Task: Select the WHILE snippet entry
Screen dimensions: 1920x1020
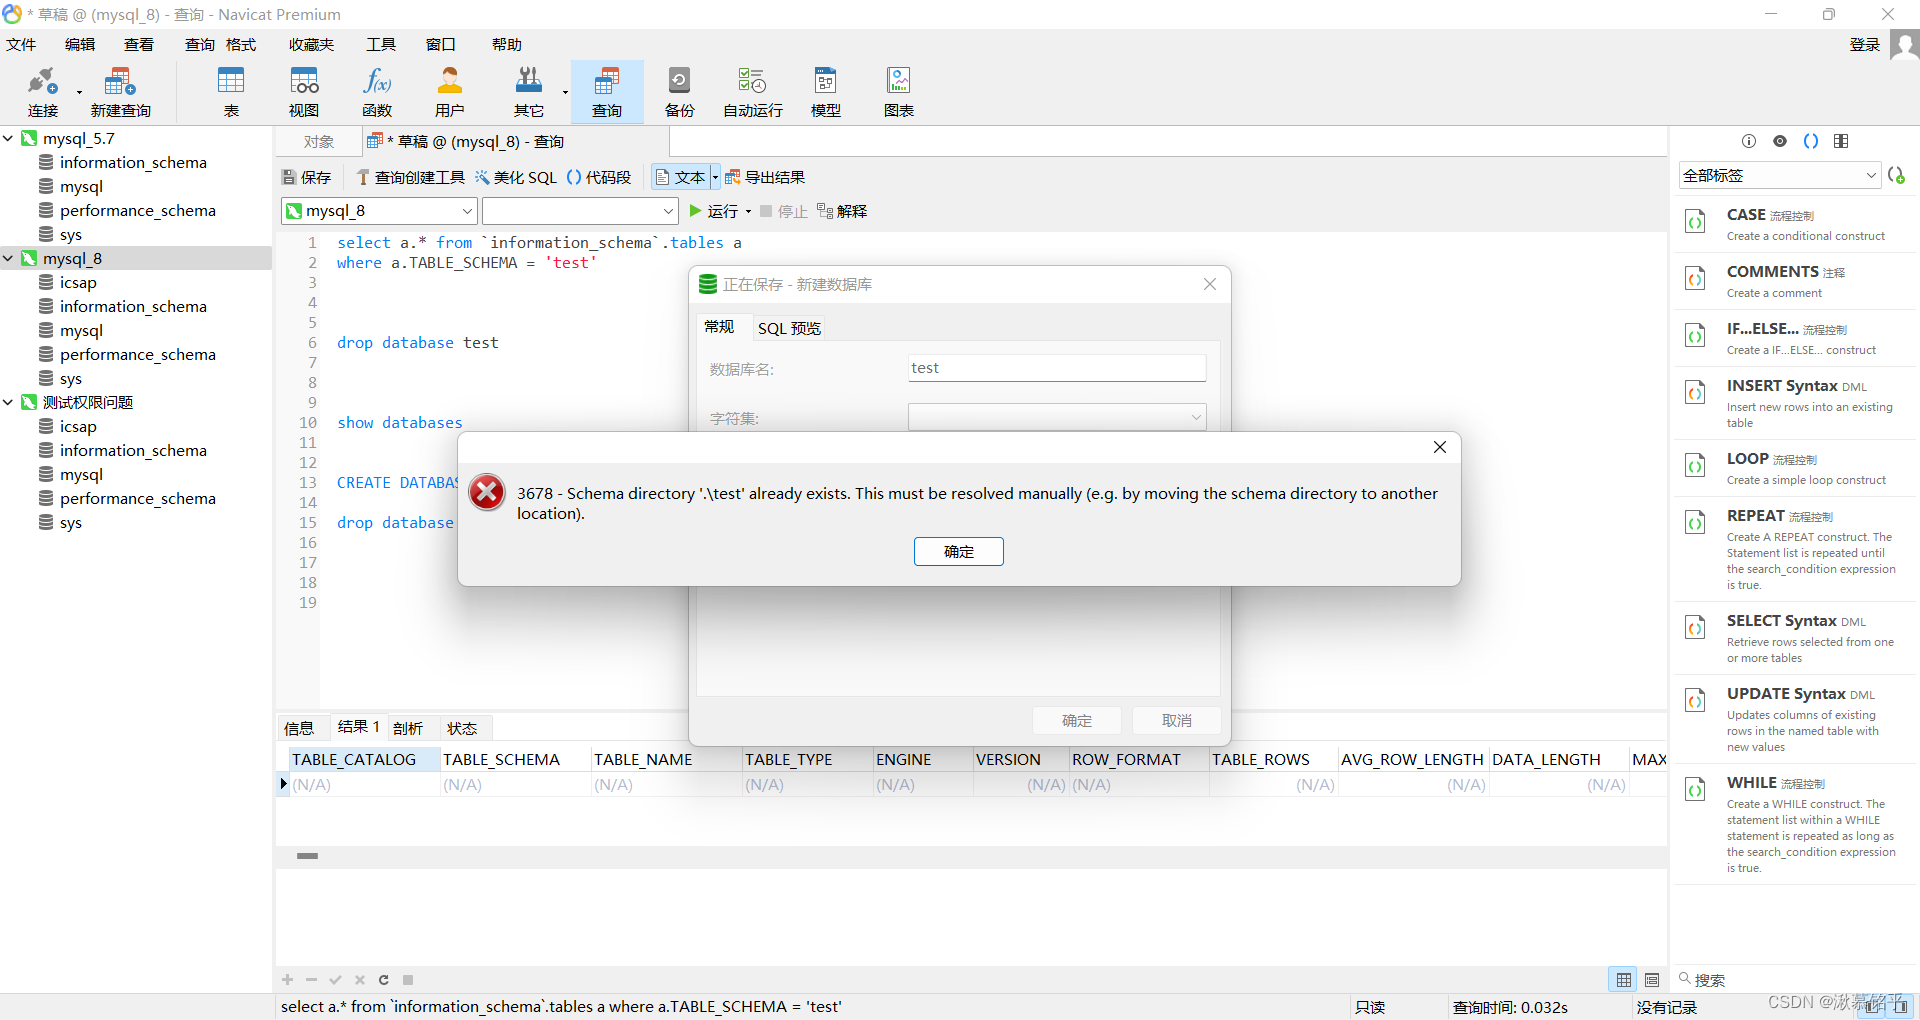Action: click(1795, 824)
